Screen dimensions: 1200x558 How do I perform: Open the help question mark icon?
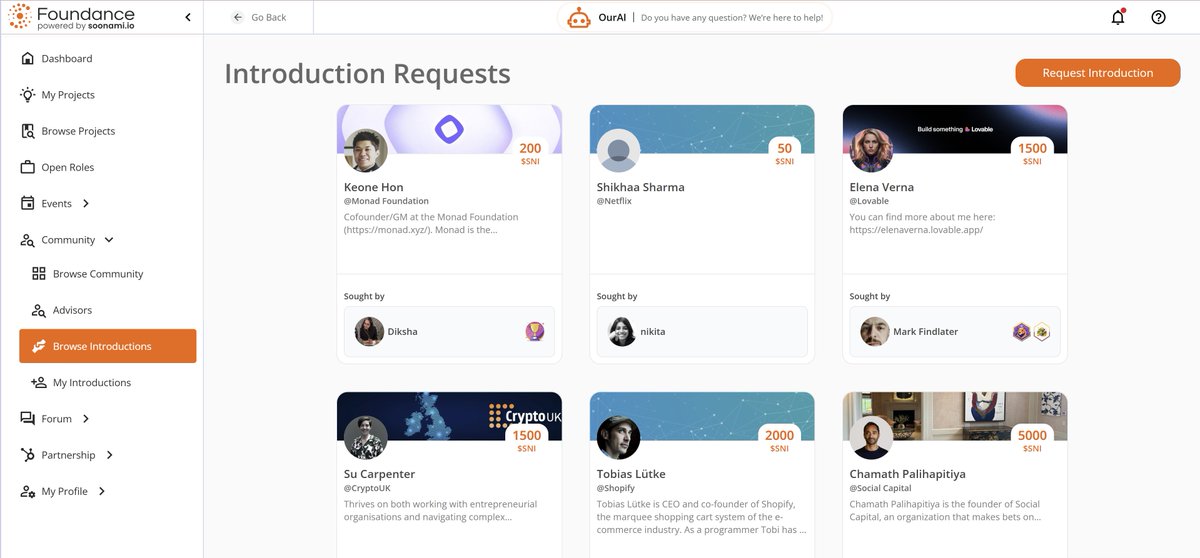(x=1158, y=17)
